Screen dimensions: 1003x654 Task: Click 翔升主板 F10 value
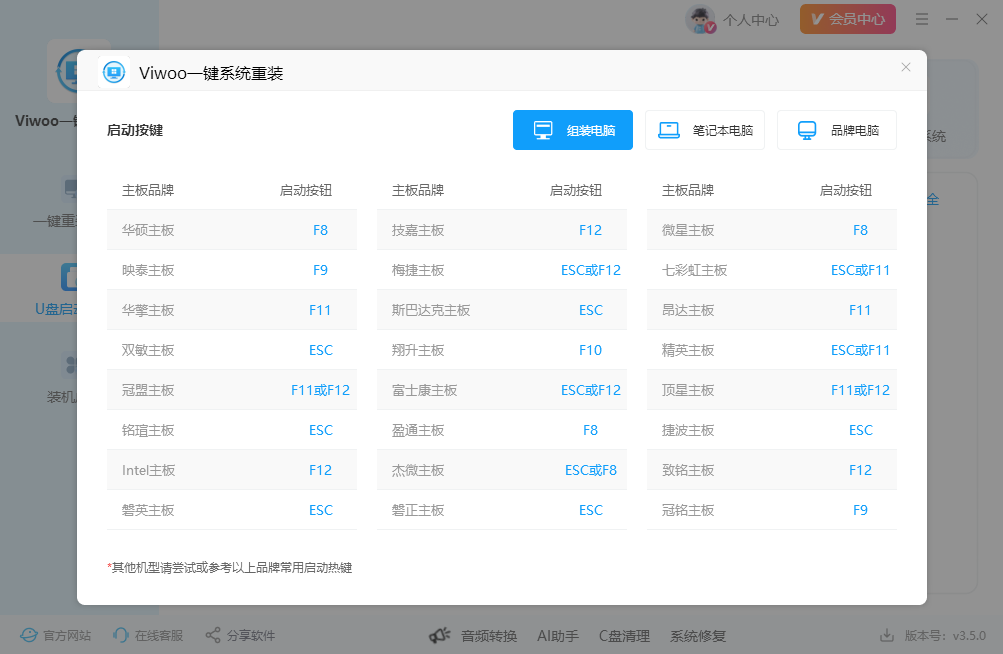pos(590,350)
